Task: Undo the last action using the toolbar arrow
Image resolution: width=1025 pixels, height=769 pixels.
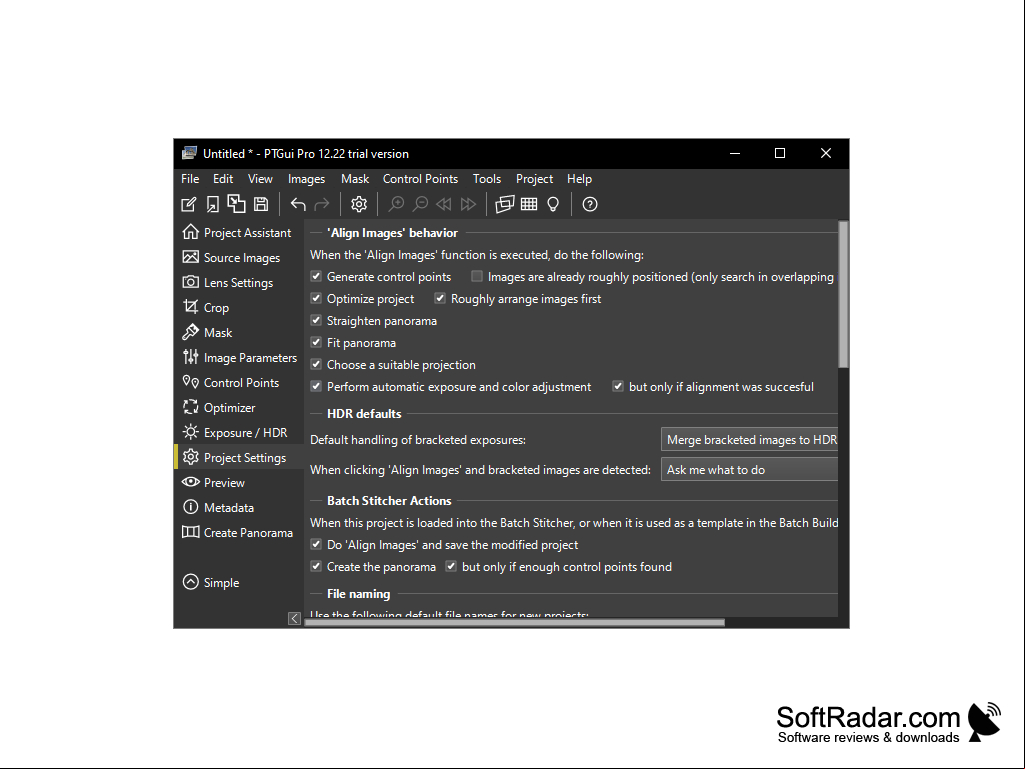Action: 298,205
